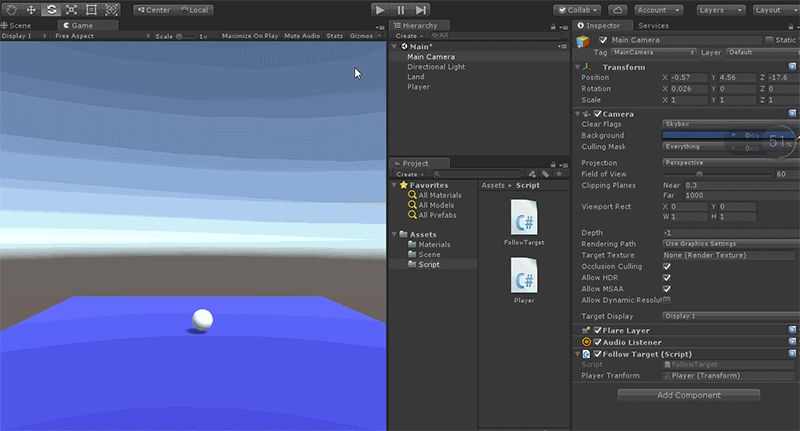
Task: Toggle Allow HDR checkbox
Action: tap(666, 277)
